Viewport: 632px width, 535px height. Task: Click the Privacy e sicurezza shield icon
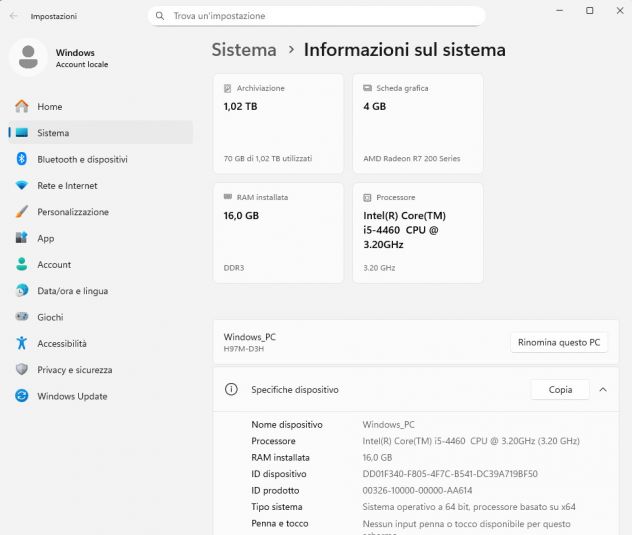[22, 370]
